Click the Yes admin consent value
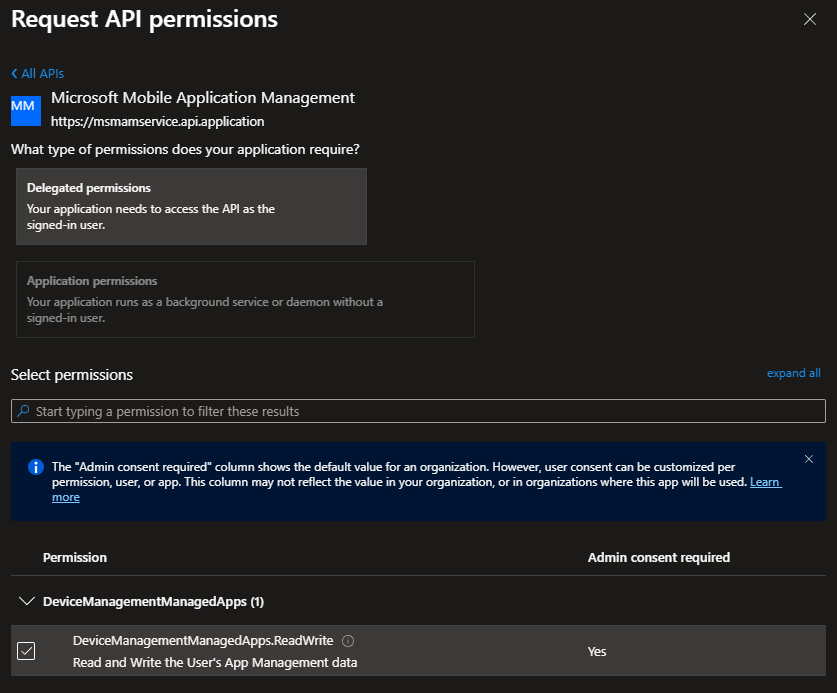 click(597, 651)
